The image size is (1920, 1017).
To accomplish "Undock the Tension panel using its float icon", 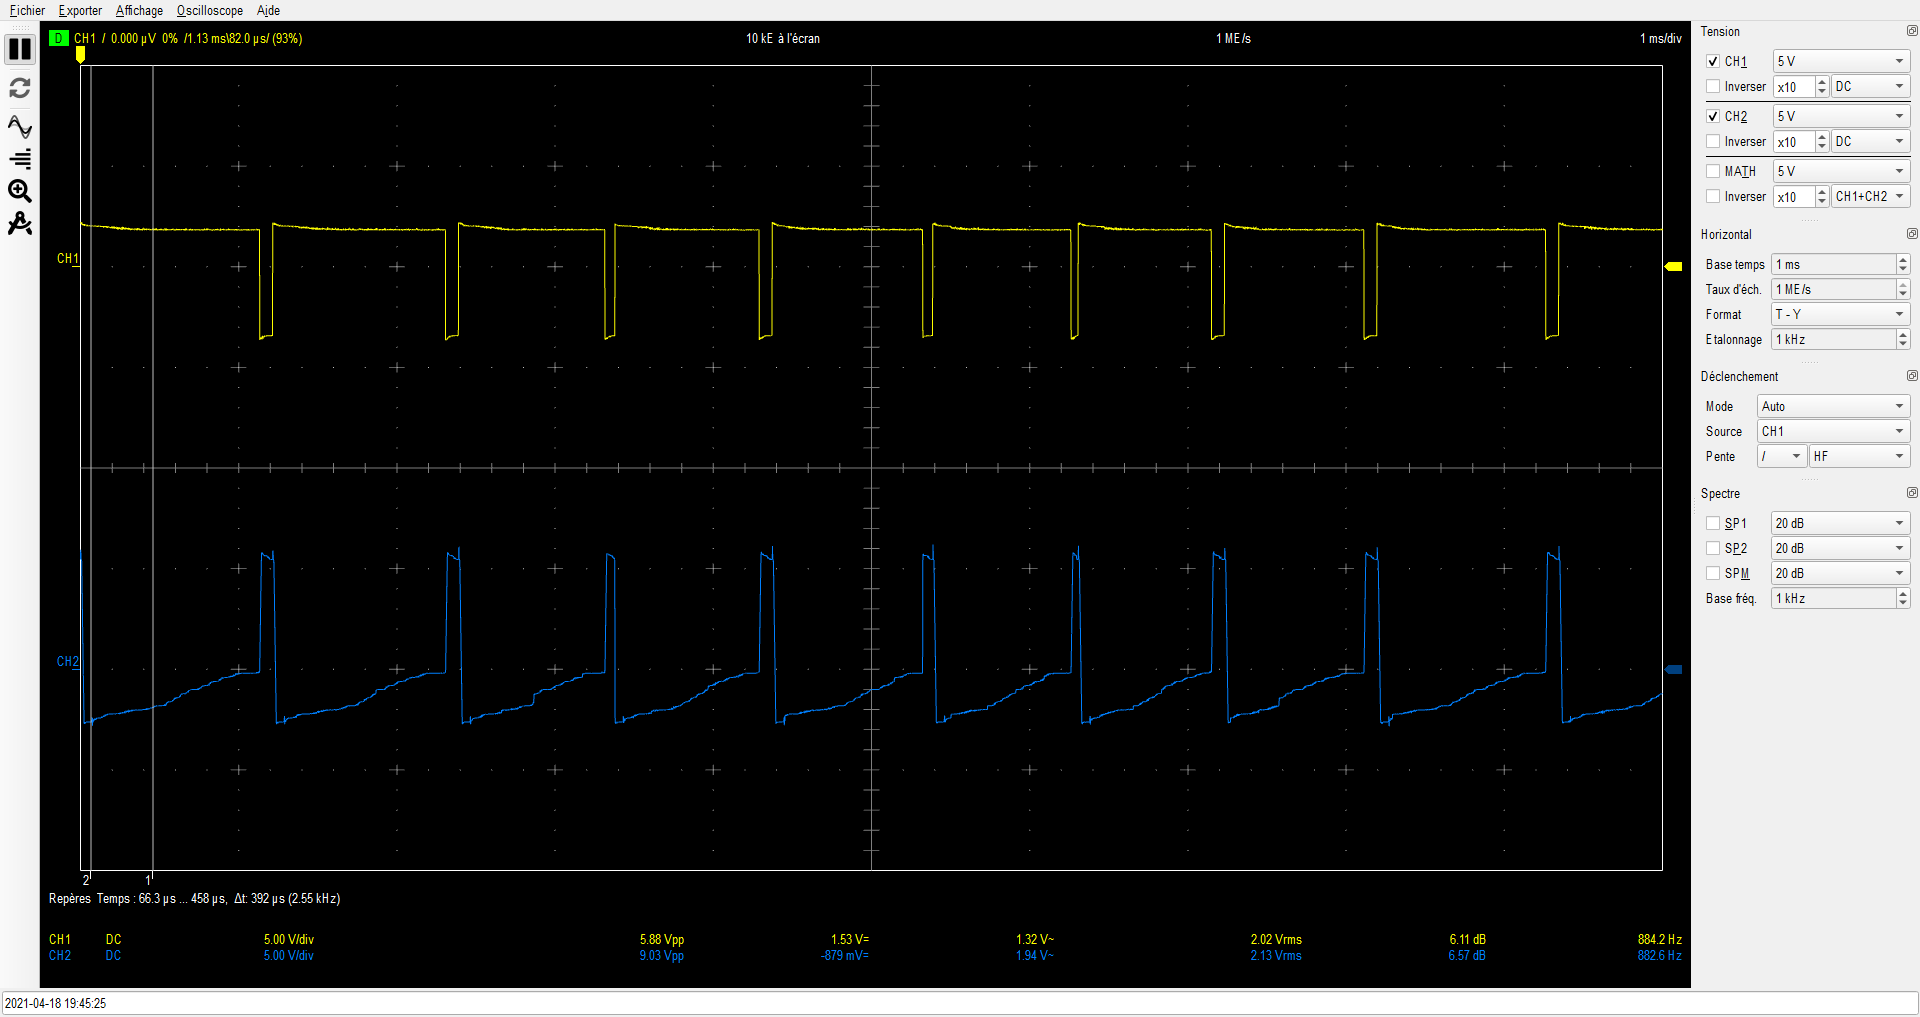I will point(1911,32).
